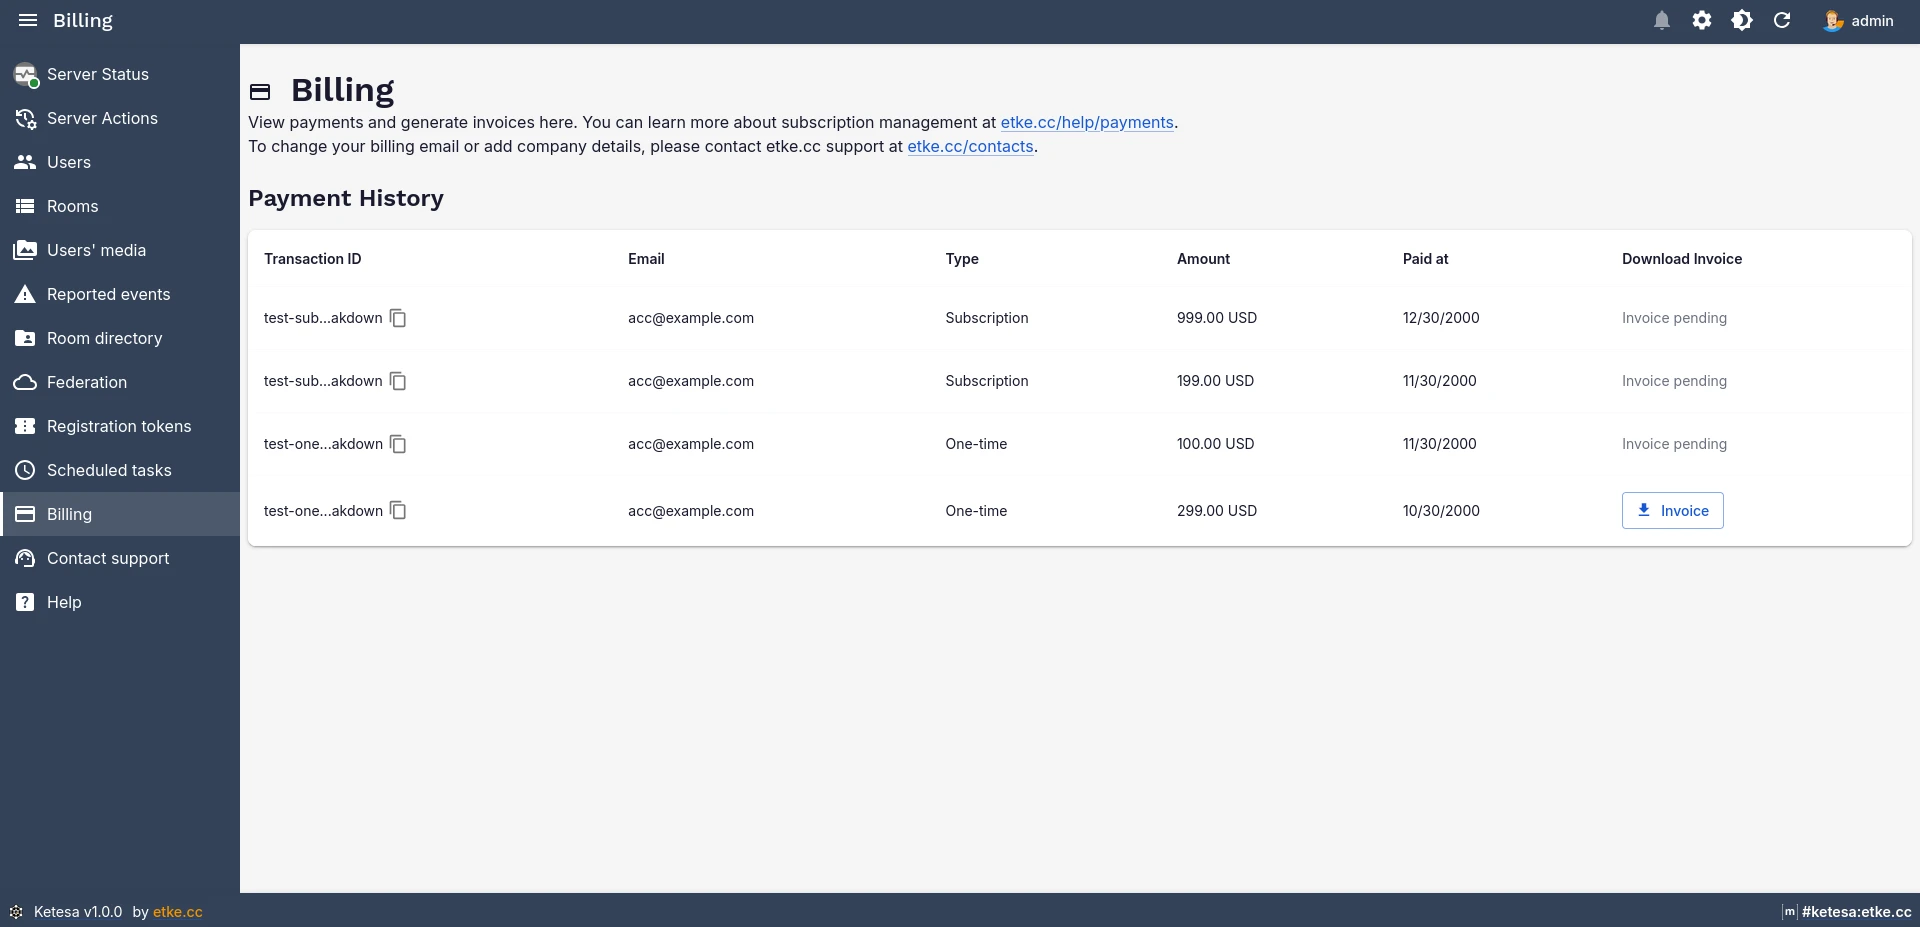1920x927 pixels.
Task: View Reported events
Action: 107,294
